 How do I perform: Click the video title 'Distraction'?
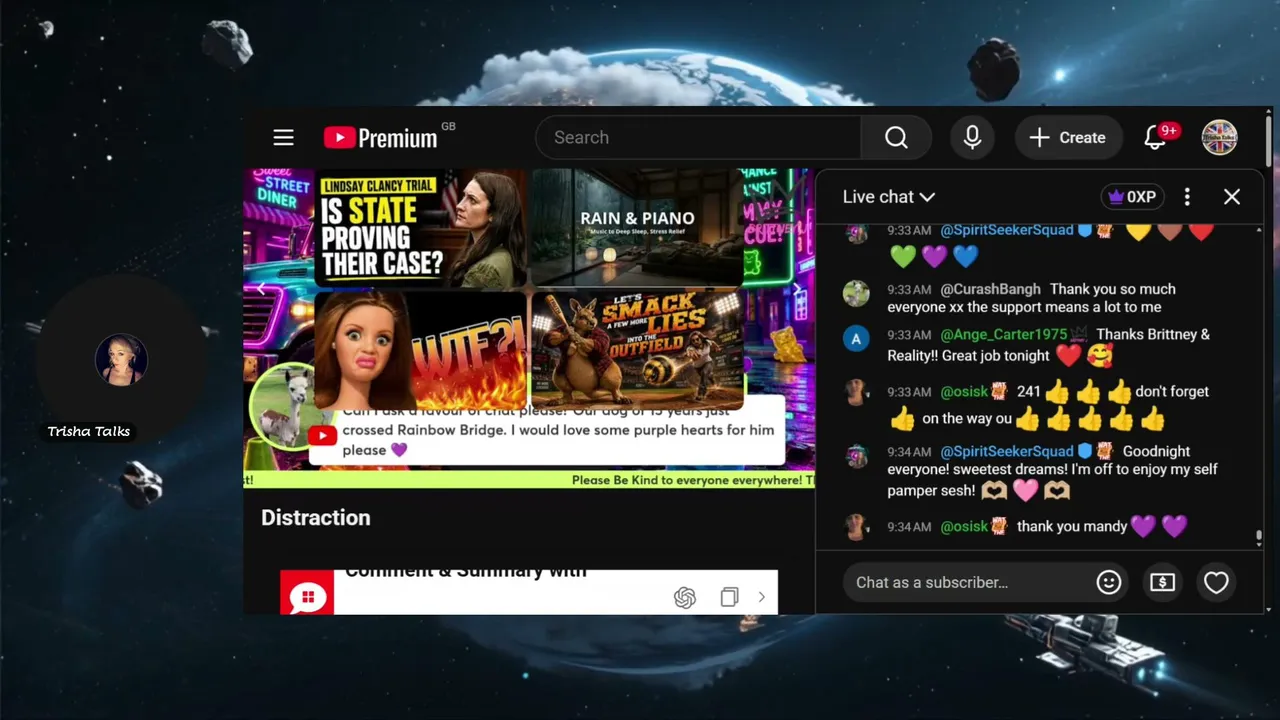[316, 517]
